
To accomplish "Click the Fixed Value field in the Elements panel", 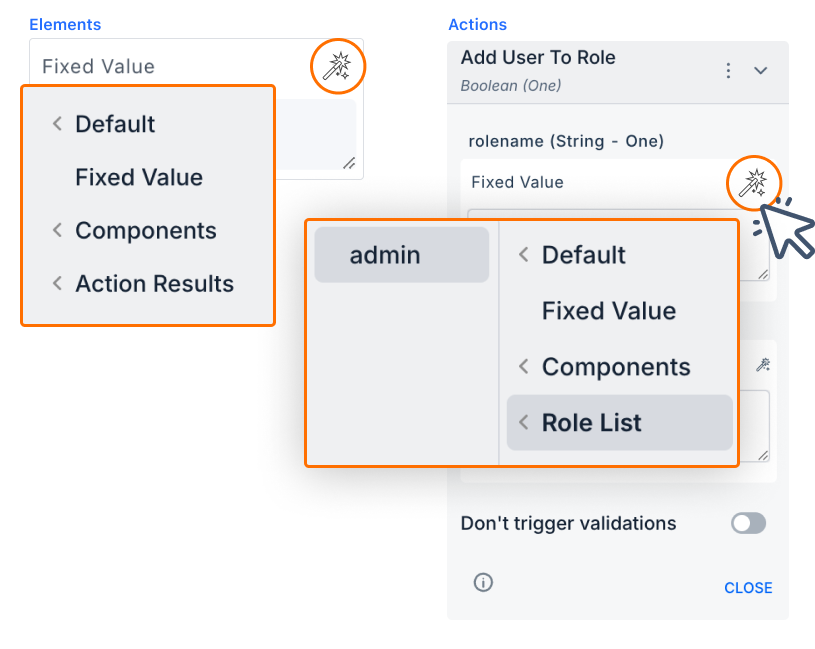I will [x=170, y=67].
